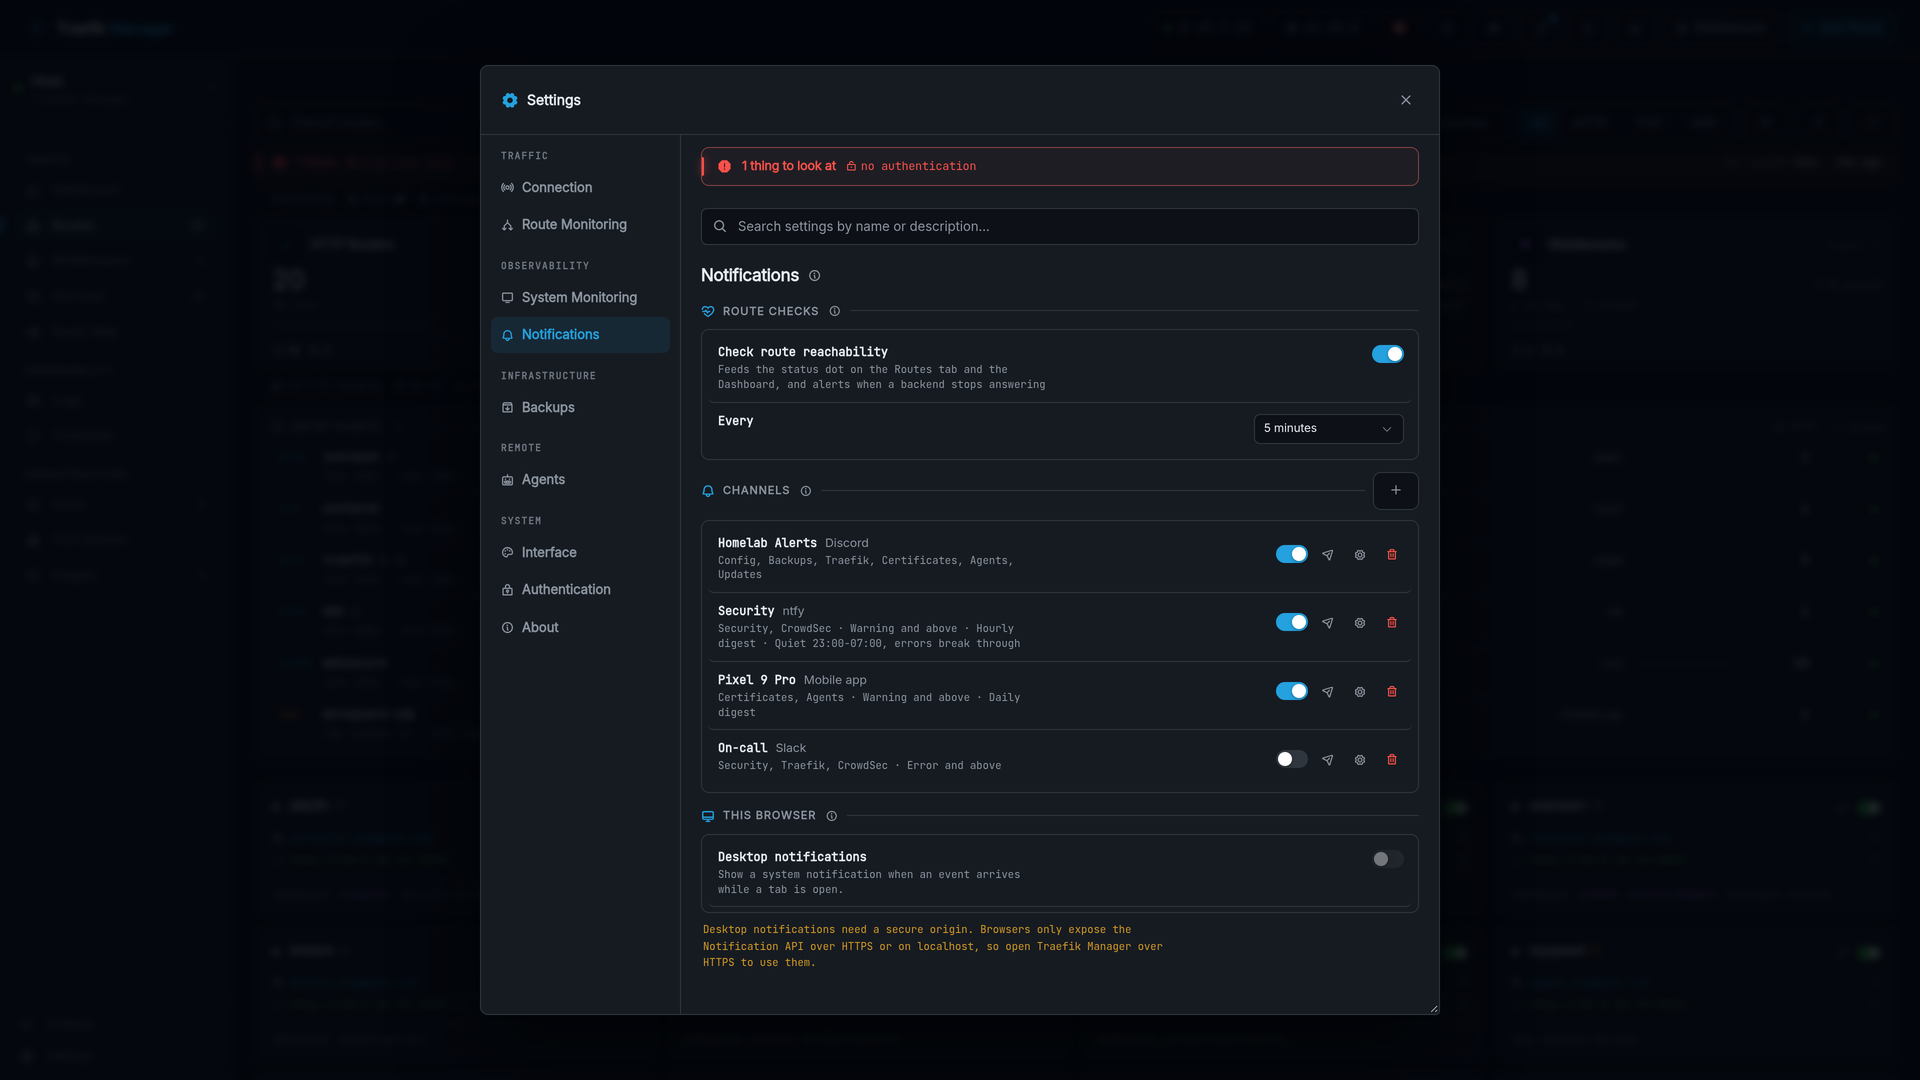Open Authentication settings section
1920x1080 pixels.
[x=580, y=590]
